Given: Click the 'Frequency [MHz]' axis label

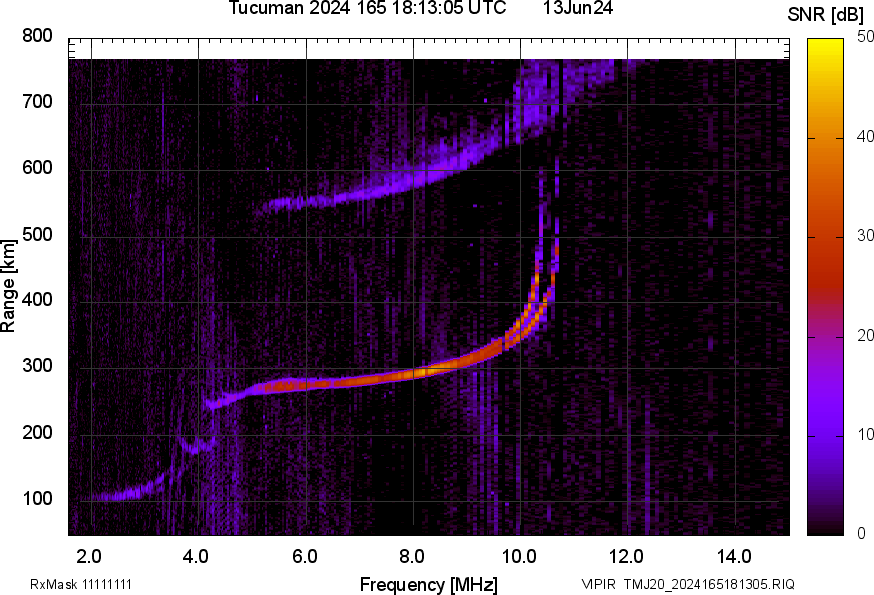Looking at the screenshot, I should click(x=429, y=584).
